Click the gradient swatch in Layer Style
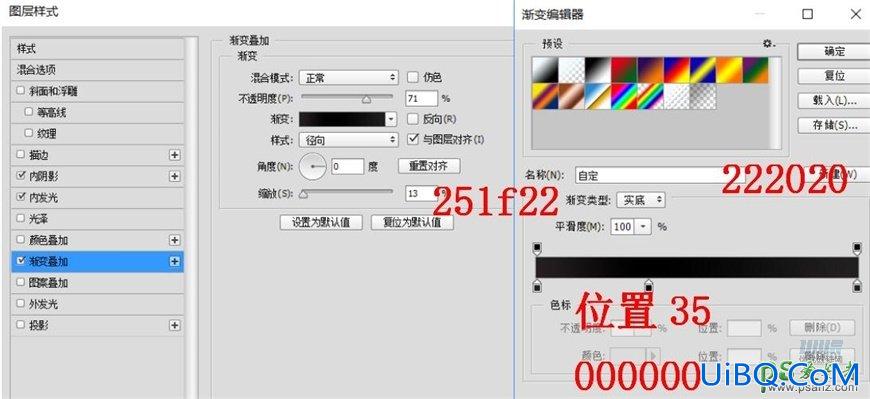Screen dimensions: 870x399 [x=342, y=119]
